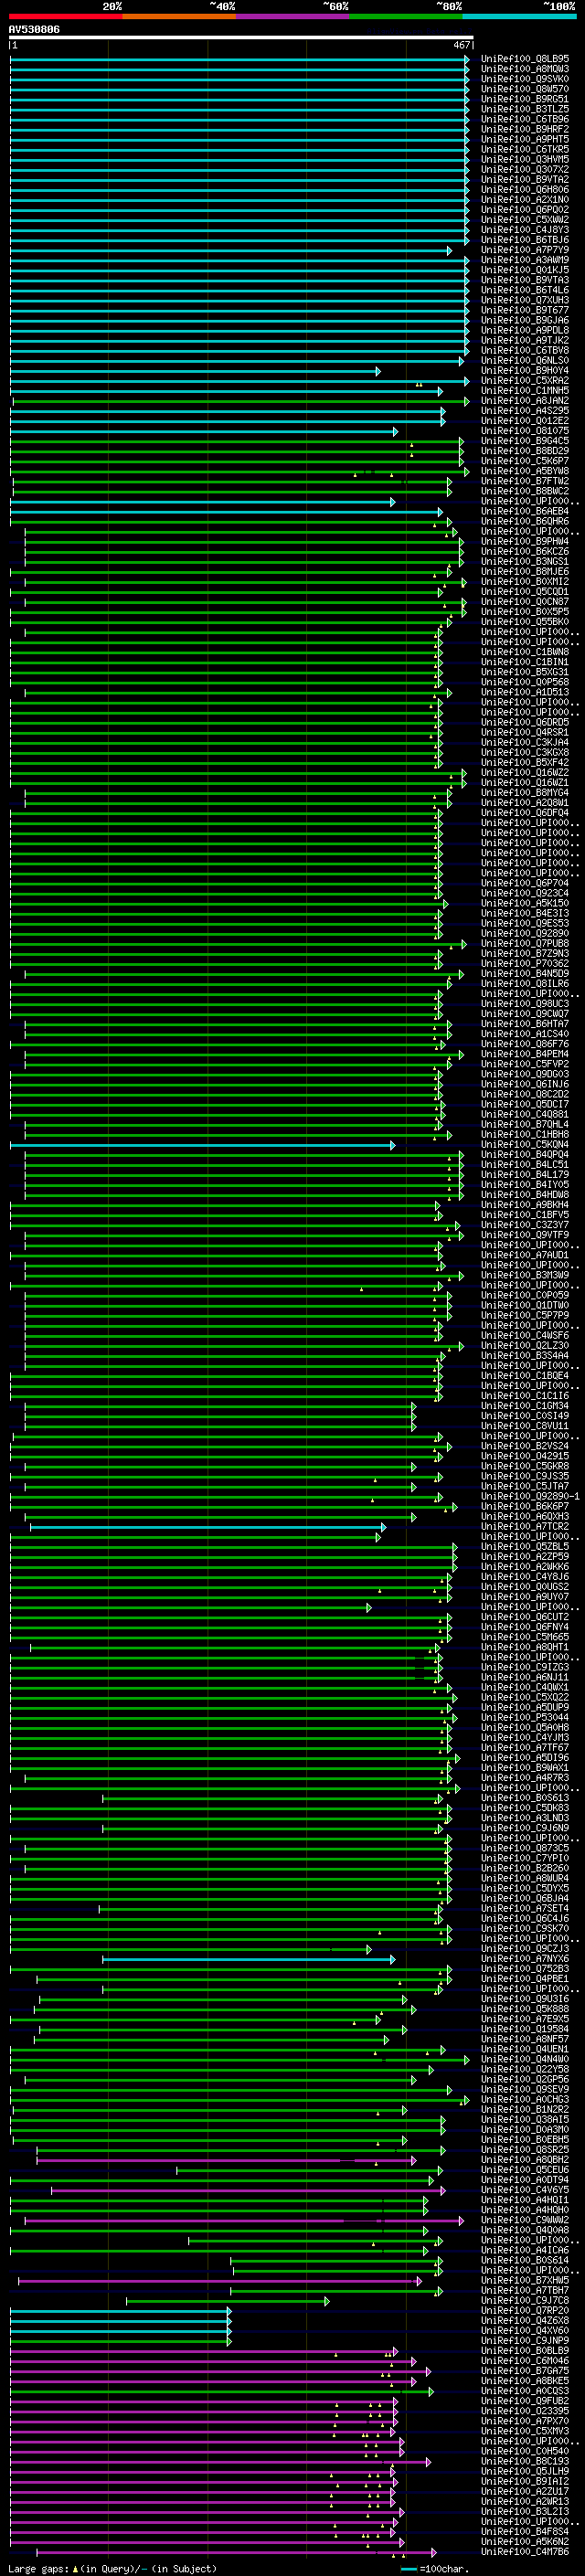Open hit UniRef100_A8QBH2
The height and width of the screenshot is (2576, 585).
coord(525,2160)
